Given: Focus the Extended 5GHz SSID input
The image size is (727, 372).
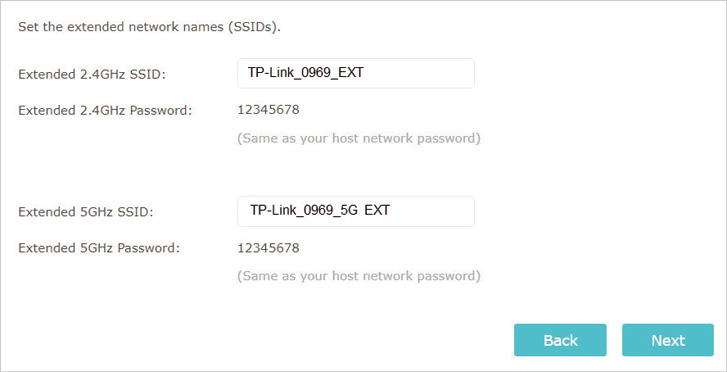Looking at the screenshot, I should click(x=356, y=211).
